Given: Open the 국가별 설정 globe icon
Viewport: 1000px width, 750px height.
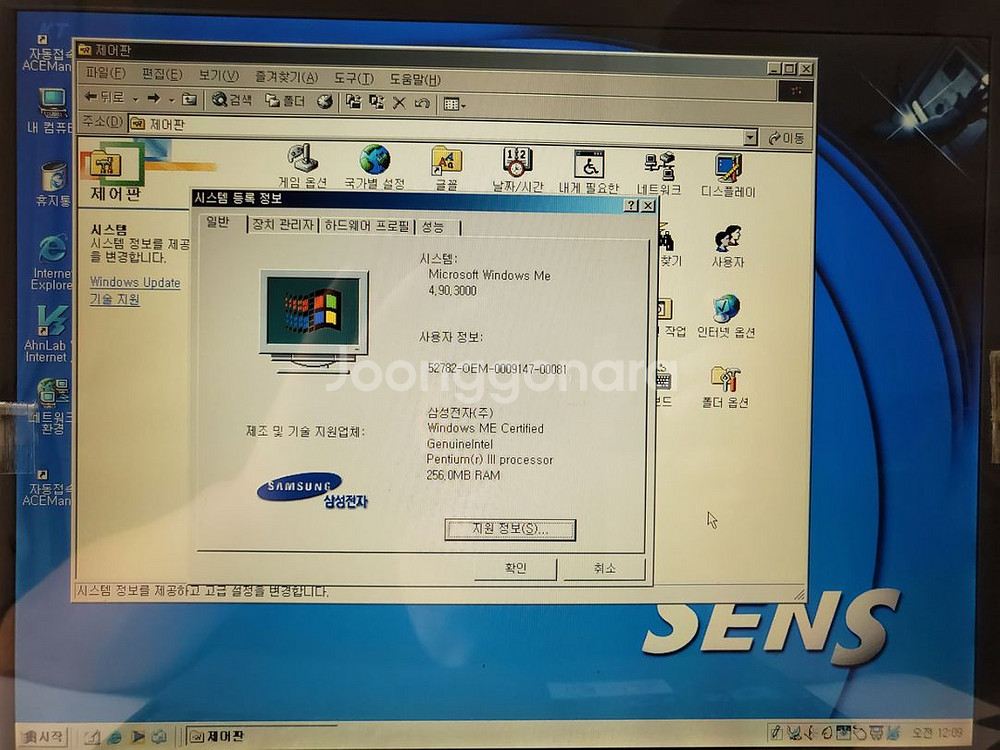Looking at the screenshot, I should point(375,160).
